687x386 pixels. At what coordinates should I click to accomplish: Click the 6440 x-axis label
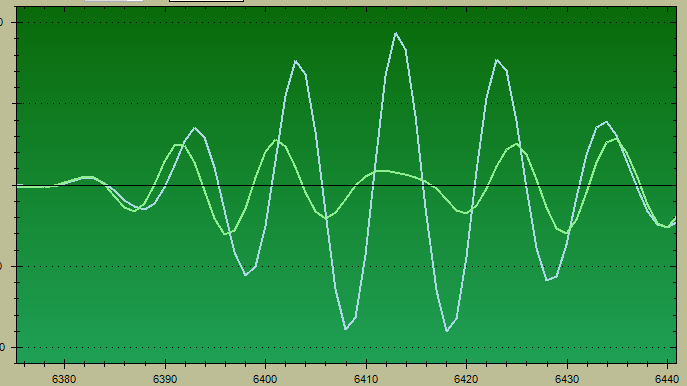coord(667,379)
